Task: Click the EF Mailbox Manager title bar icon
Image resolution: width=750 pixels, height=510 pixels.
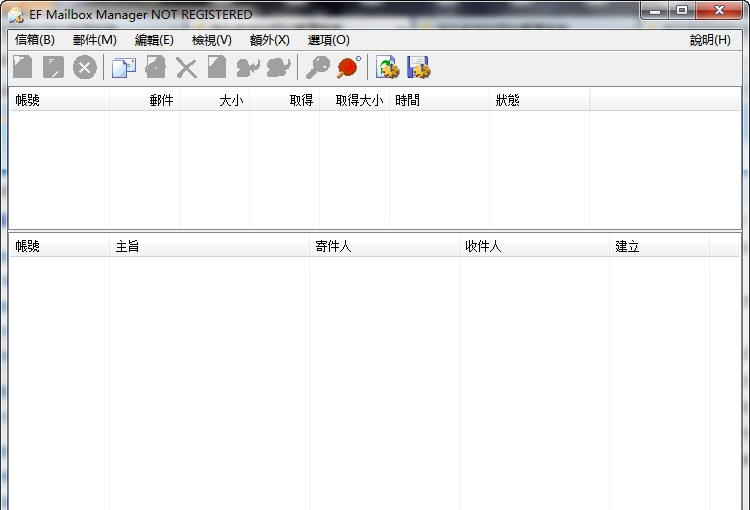Action: (x=16, y=15)
